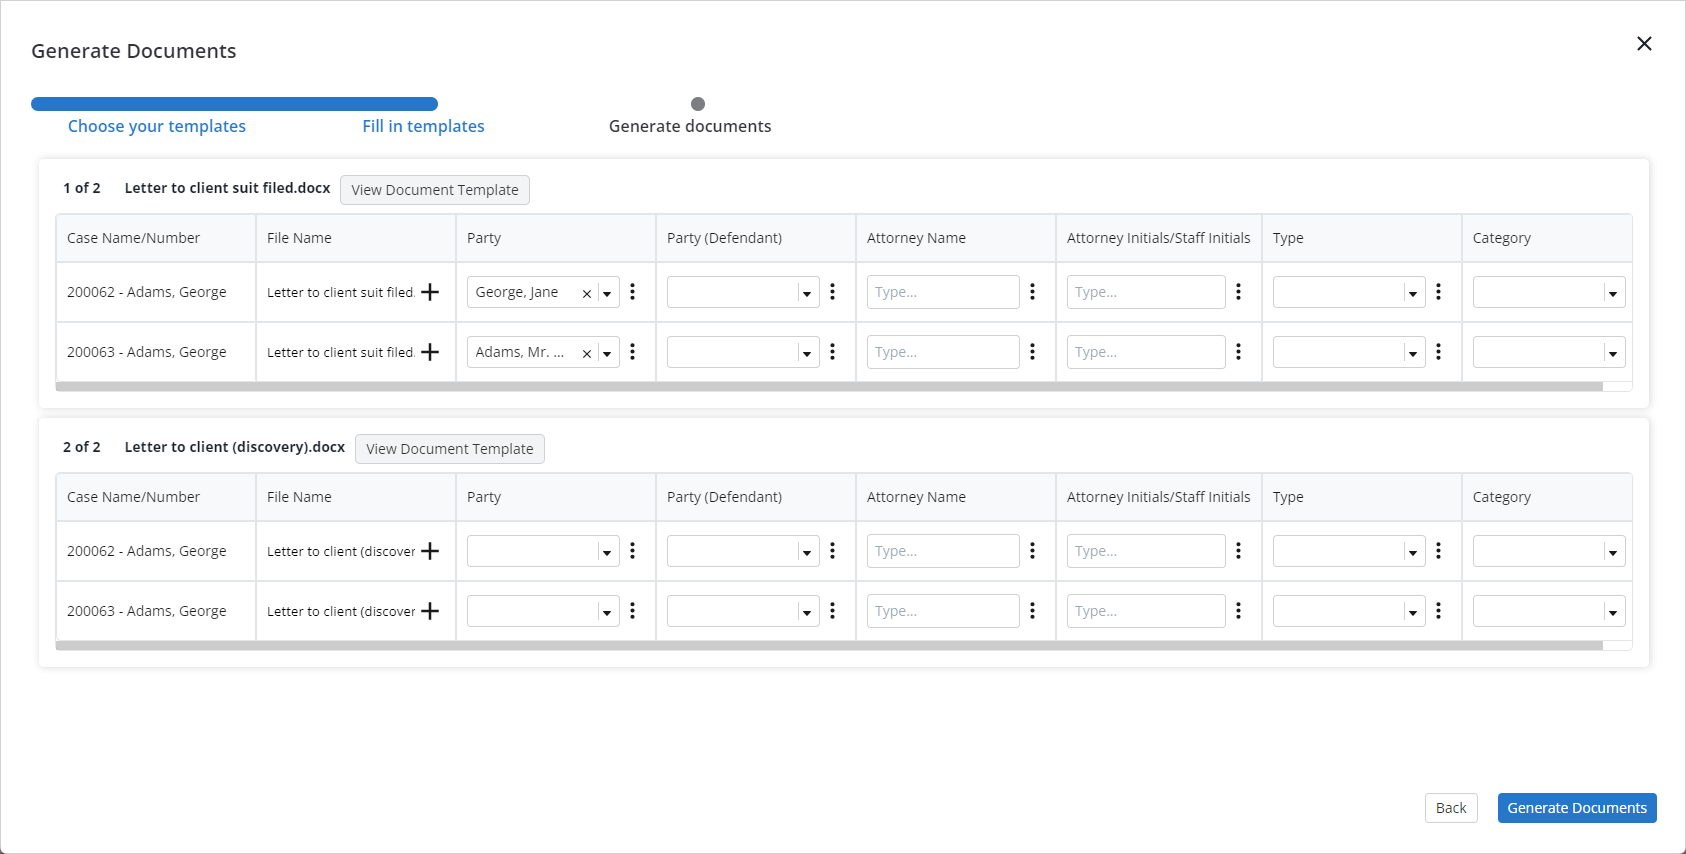This screenshot has width=1686, height=854.
Task: Click horizontal scrollbar of suit filed table
Action: [x=829, y=386]
